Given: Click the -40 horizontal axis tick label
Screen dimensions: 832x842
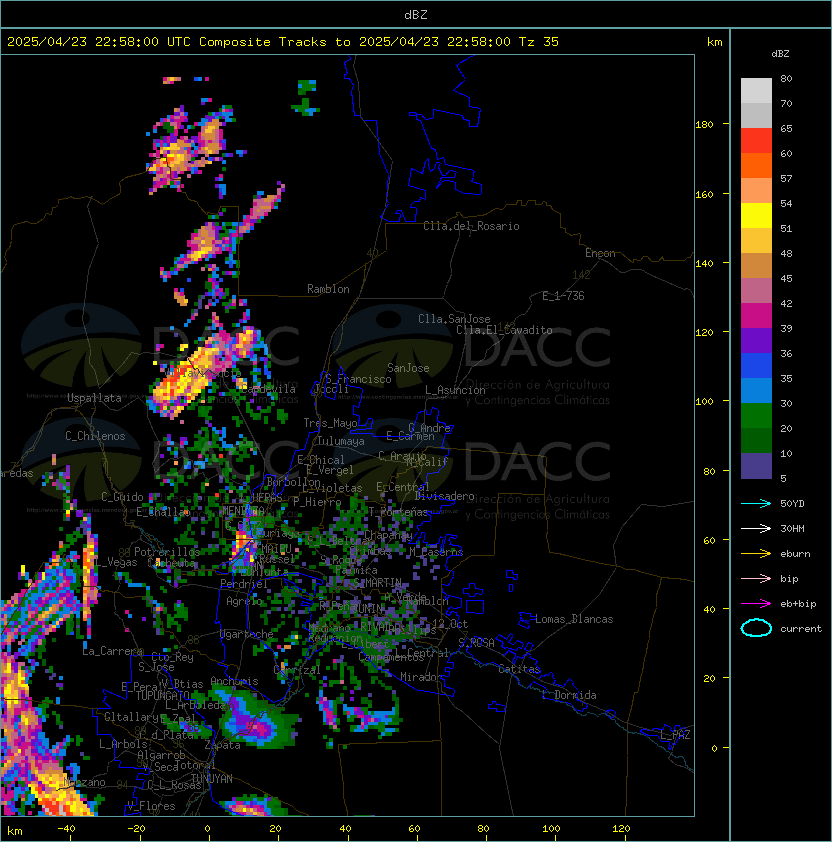Looking at the screenshot, I should (x=66, y=829).
